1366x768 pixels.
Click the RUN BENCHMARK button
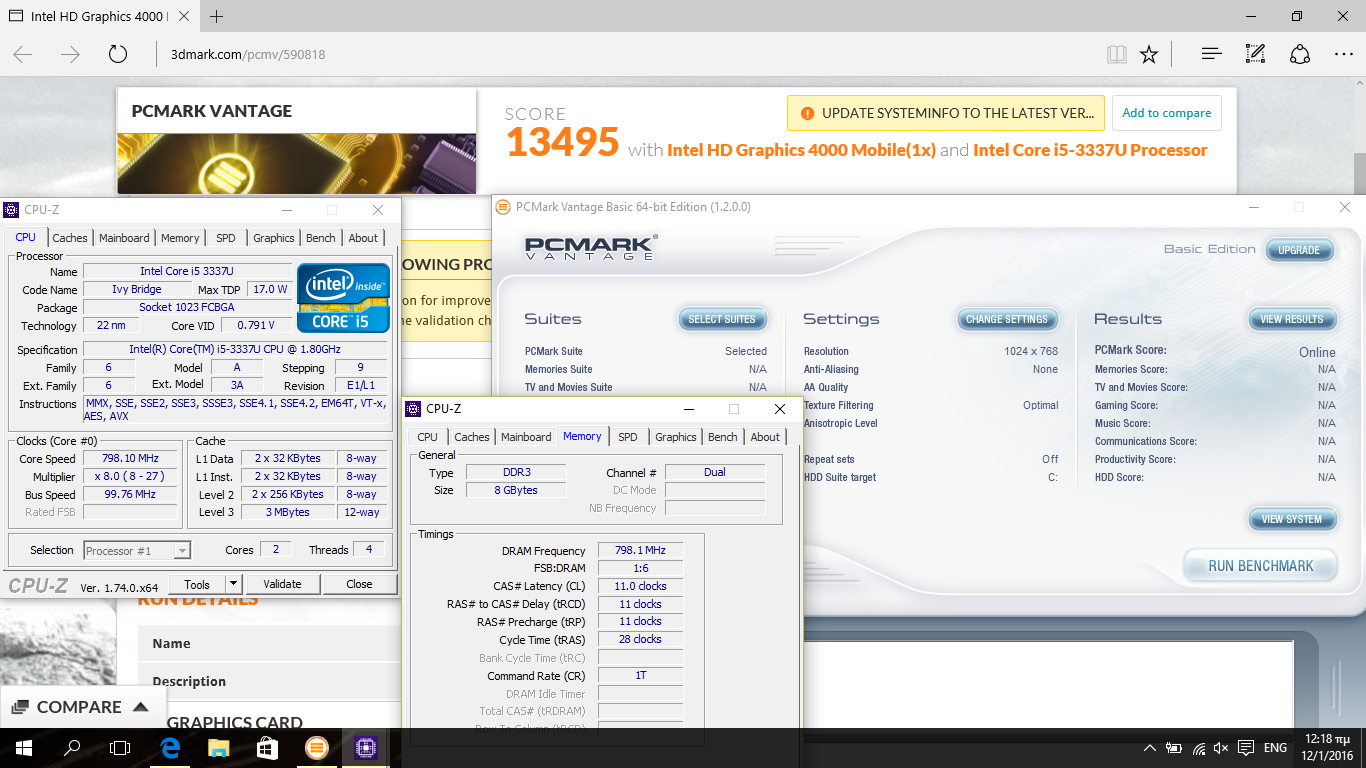[x=1261, y=566]
